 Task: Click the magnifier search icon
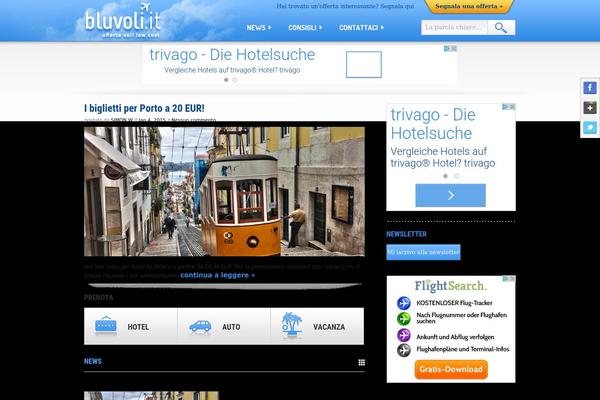pos(501,28)
